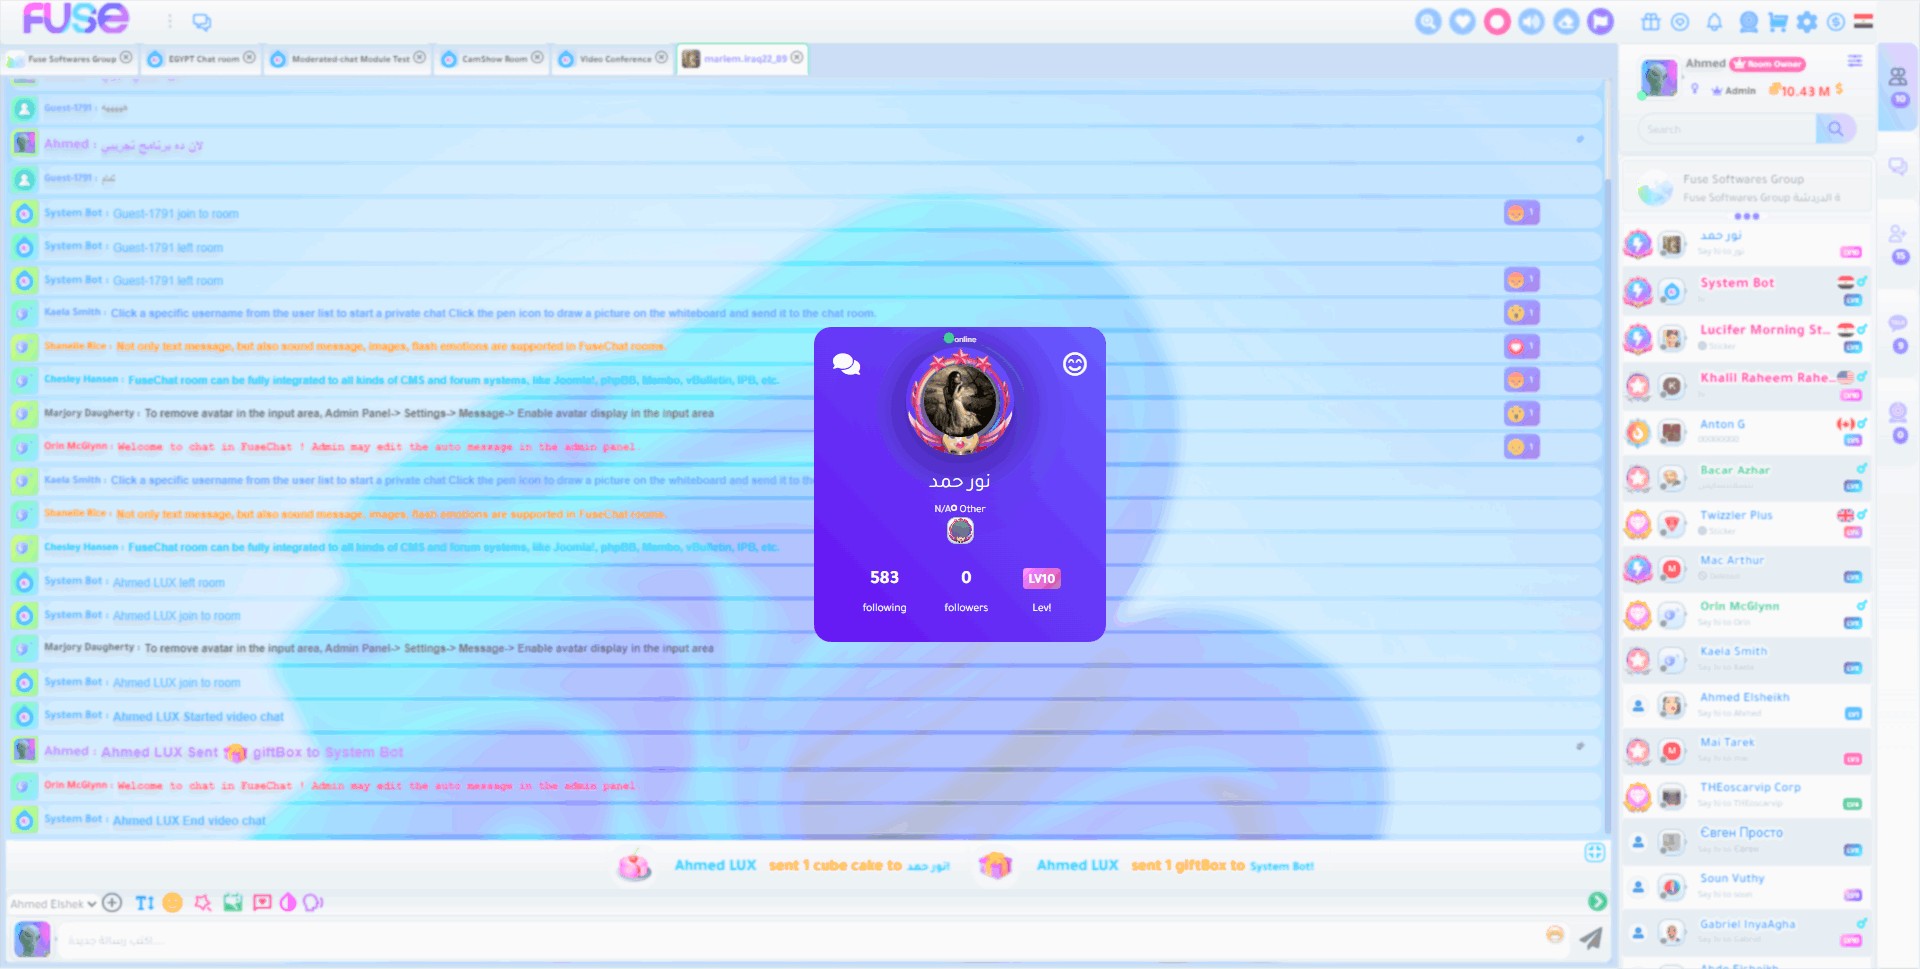The width and height of the screenshot is (1920, 969).
Task: Open the text font size tool
Action: [145, 902]
